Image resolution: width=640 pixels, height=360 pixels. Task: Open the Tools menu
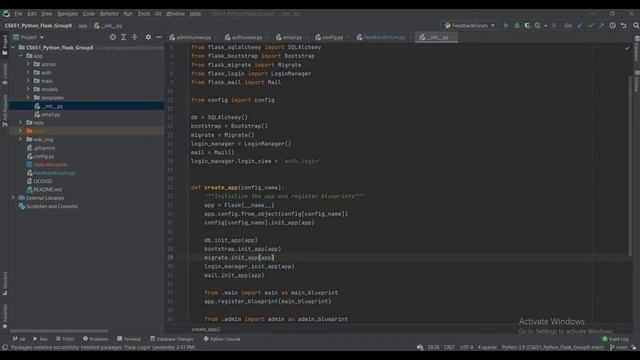click(143, 13)
